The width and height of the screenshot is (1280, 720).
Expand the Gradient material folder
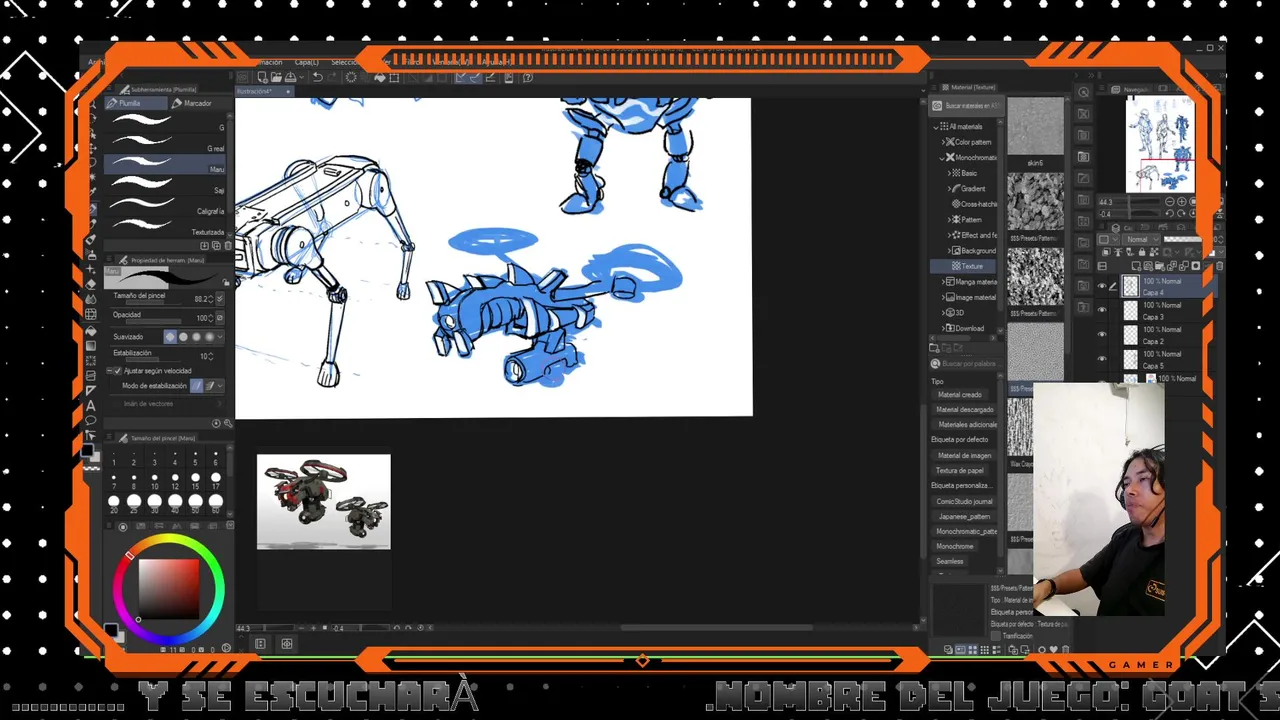tap(950, 189)
